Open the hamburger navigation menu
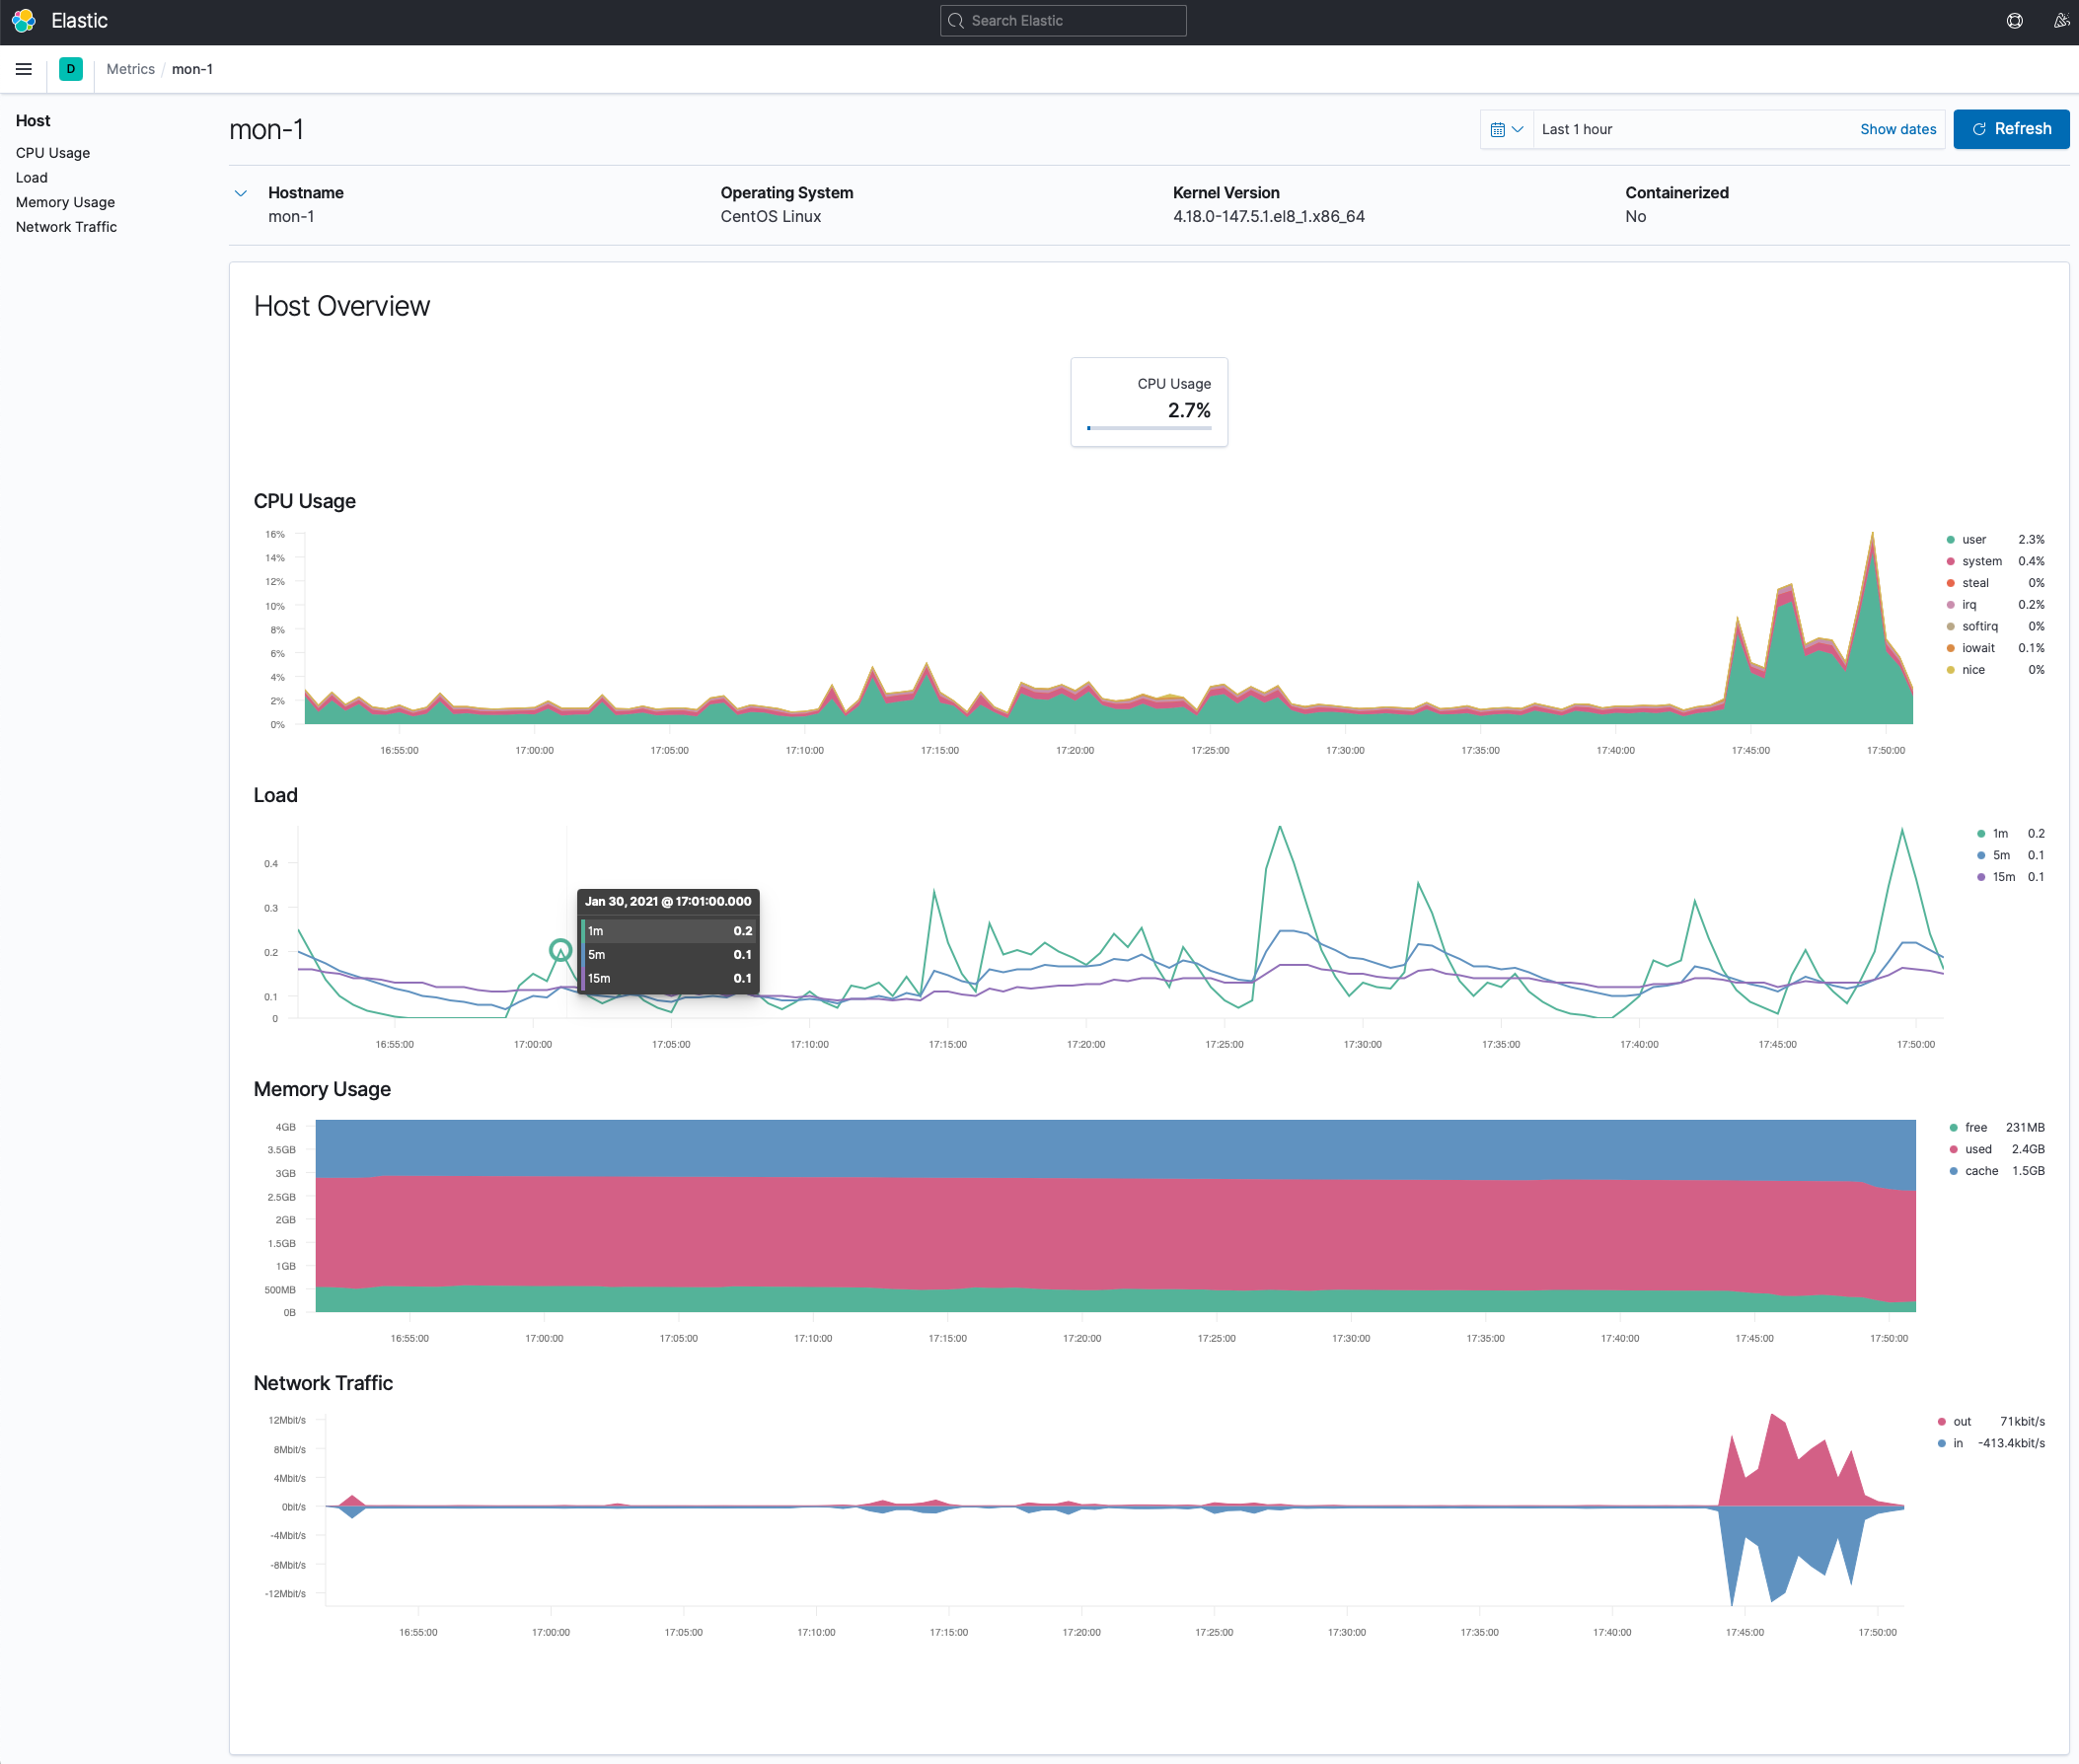2079x1764 pixels. [24, 69]
